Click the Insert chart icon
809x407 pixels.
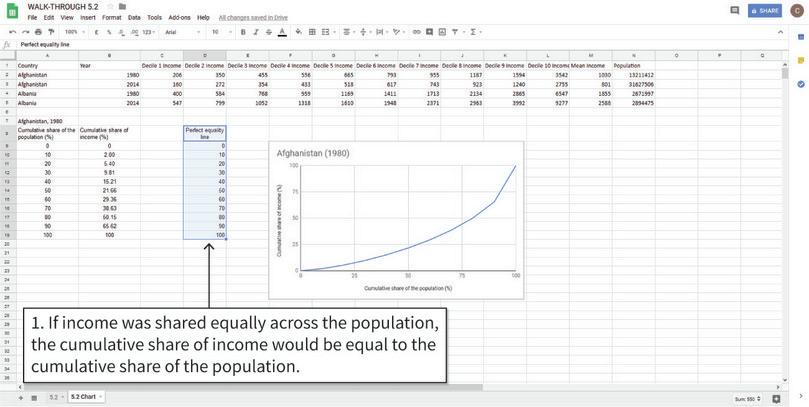pyautogui.click(x=442, y=32)
